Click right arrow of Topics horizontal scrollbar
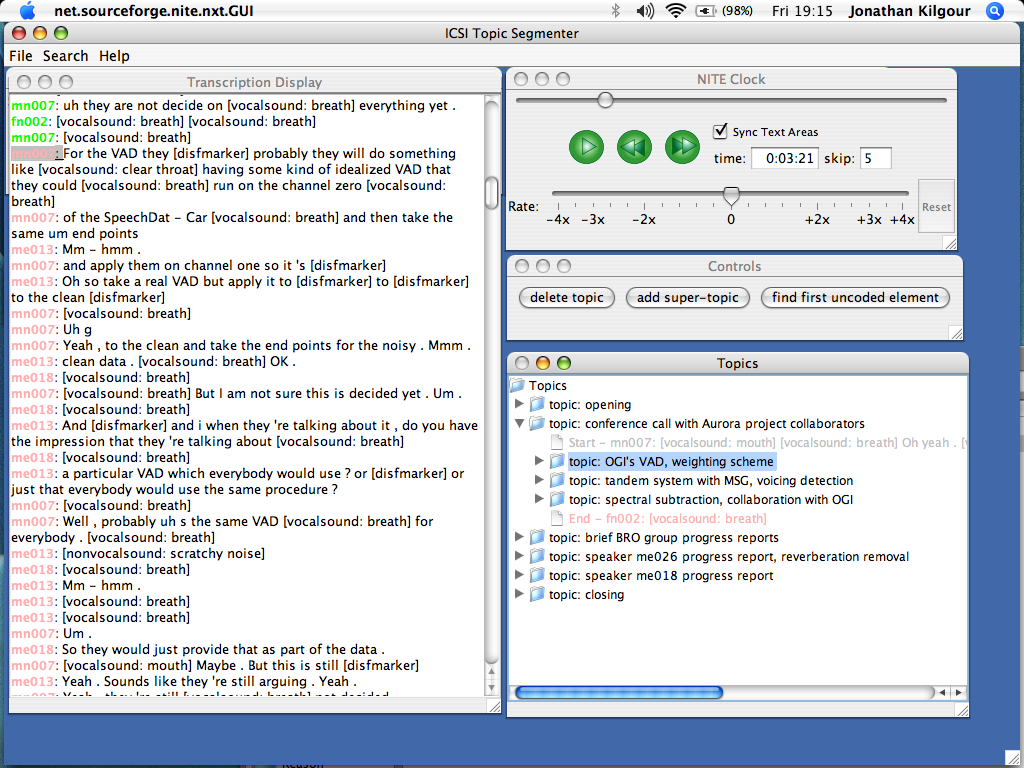 coord(958,692)
